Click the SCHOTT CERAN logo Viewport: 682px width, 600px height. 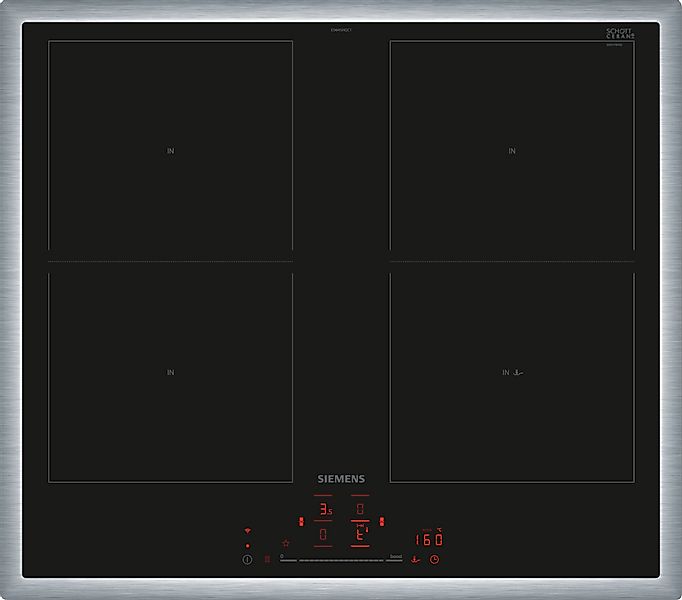pyautogui.click(x=620, y=33)
